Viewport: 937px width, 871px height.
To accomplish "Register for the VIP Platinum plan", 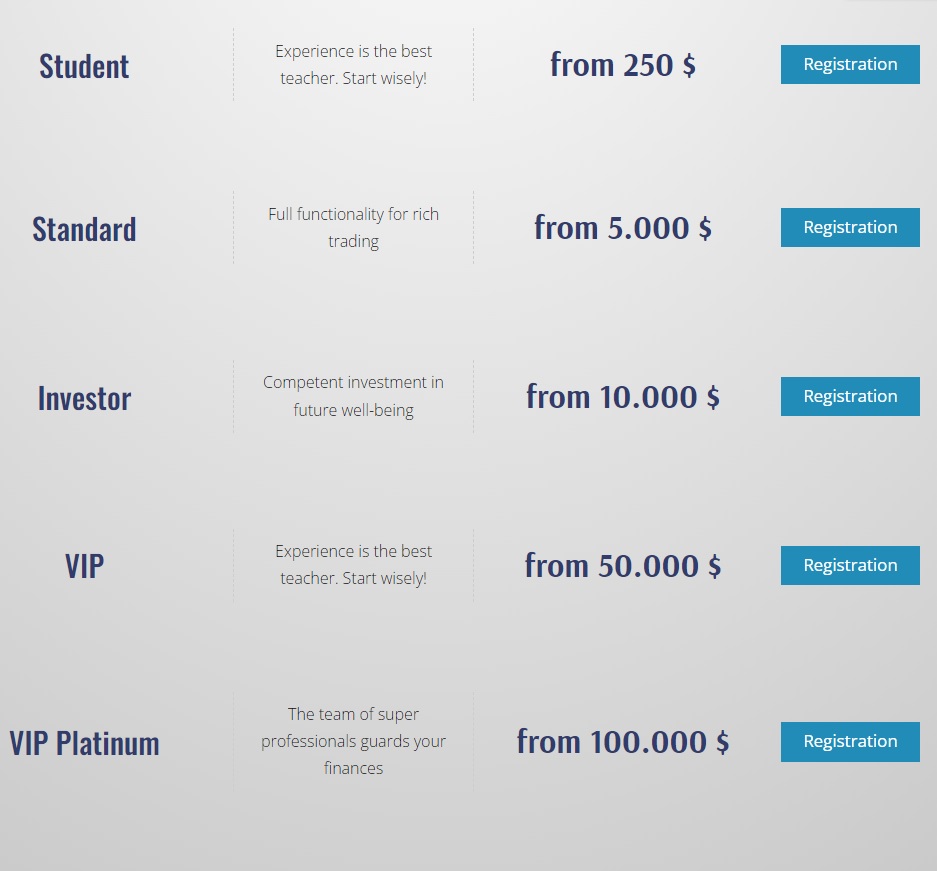I will click(x=850, y=742).
